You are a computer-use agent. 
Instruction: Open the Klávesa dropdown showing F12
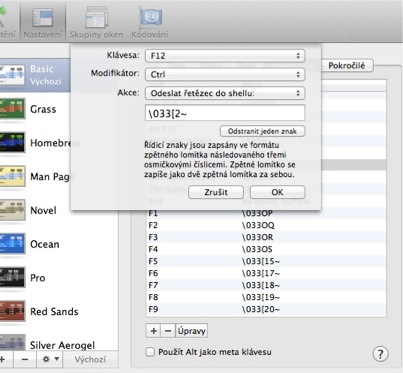[x=225, y=56]
